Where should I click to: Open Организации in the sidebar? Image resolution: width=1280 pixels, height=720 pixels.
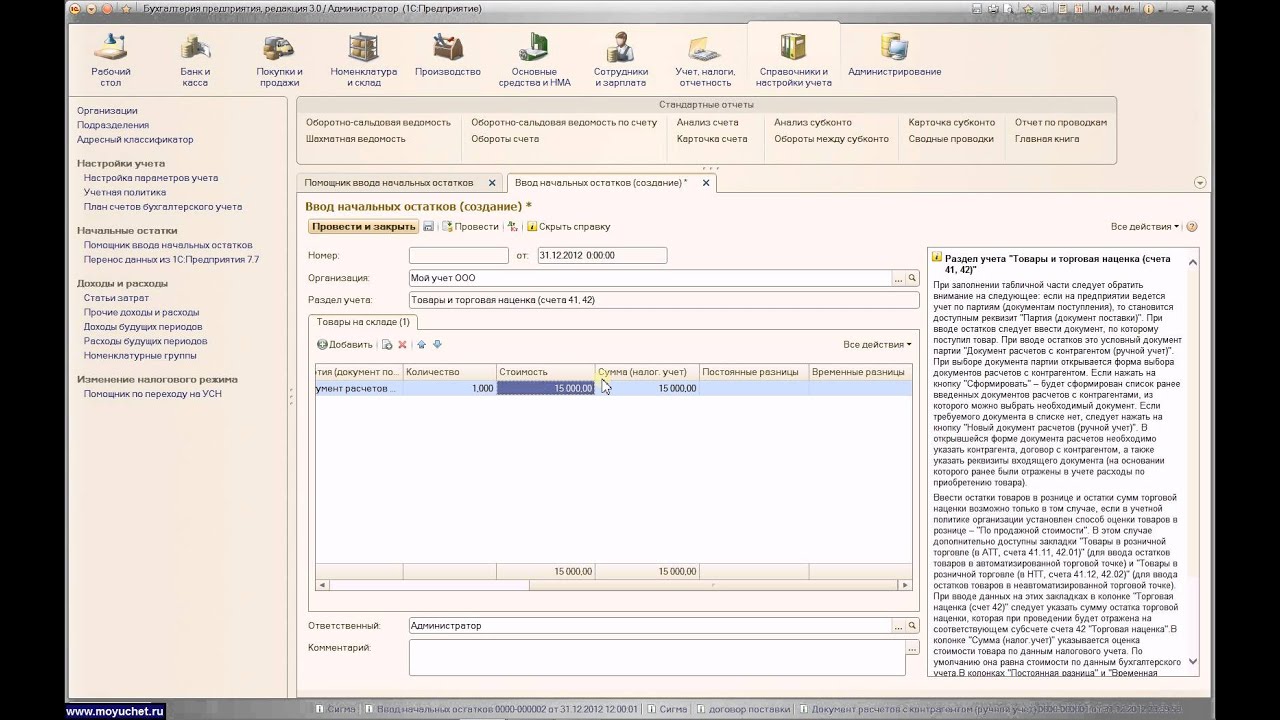[107, 111]
